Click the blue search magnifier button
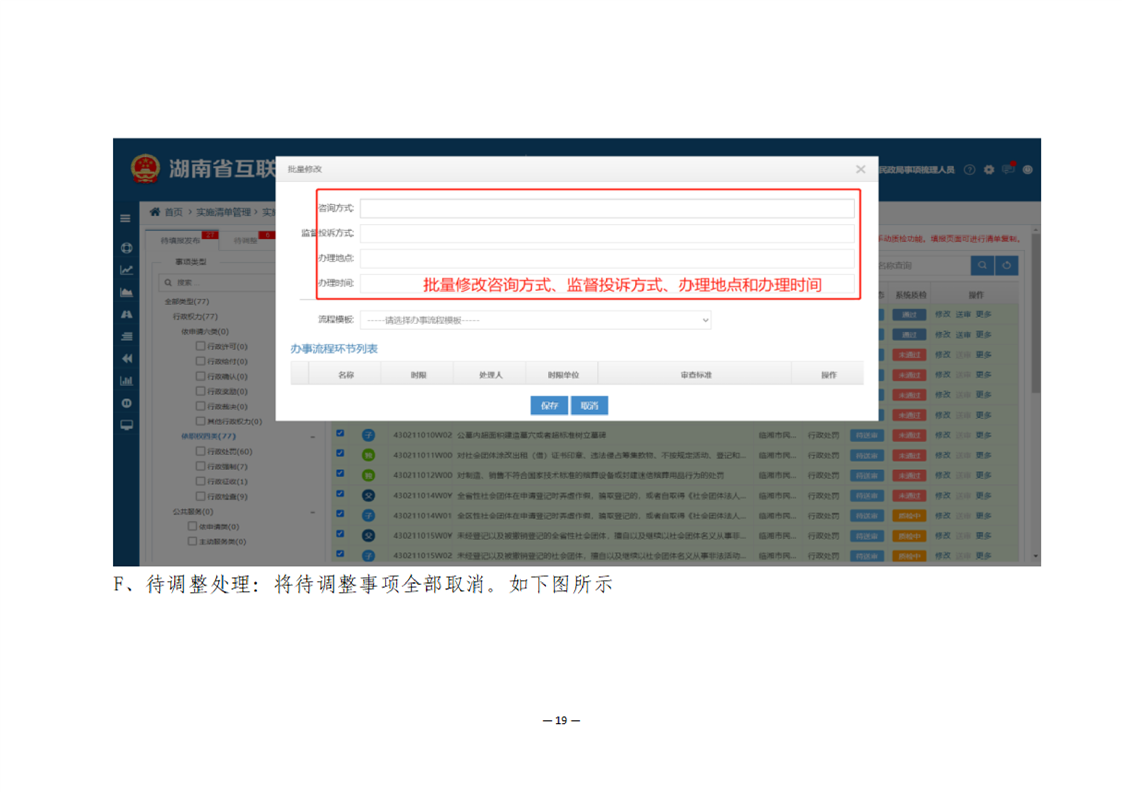 point(982,265)
